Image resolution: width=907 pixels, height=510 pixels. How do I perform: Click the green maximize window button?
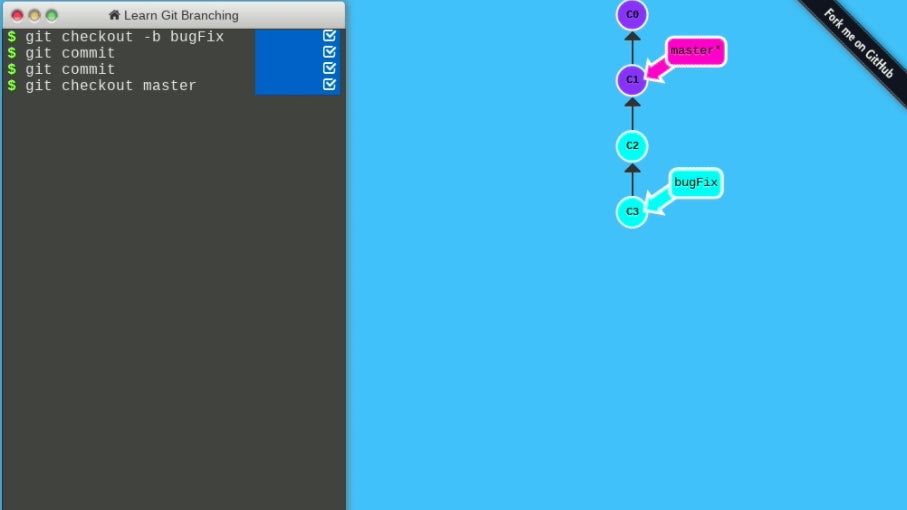click(51, 16)
